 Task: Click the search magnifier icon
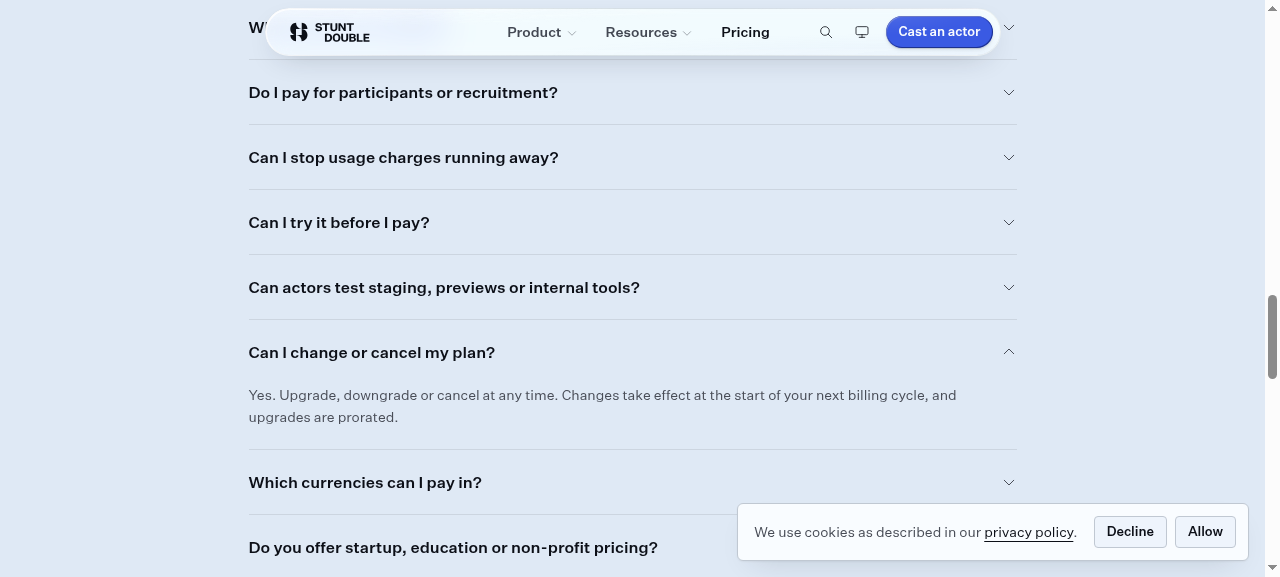coord(826,32)
